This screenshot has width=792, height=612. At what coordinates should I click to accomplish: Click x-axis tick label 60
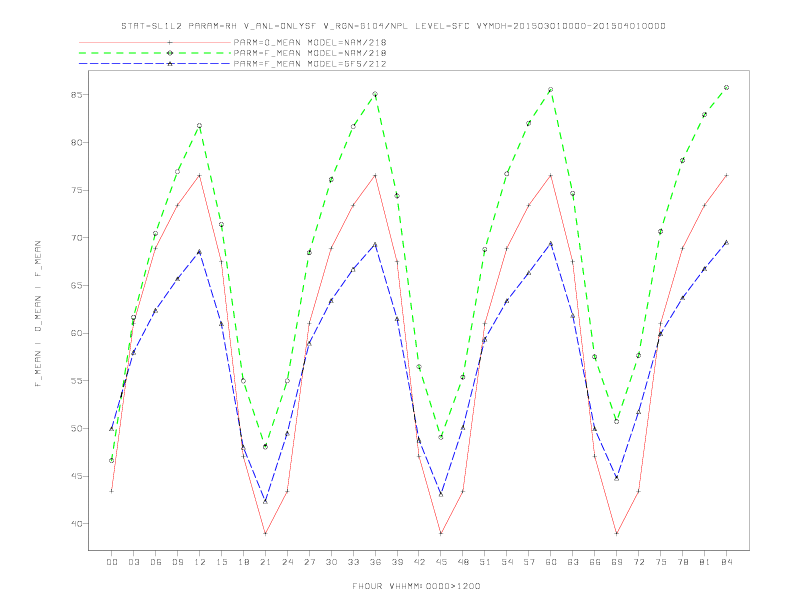click(x=551, y=562)
